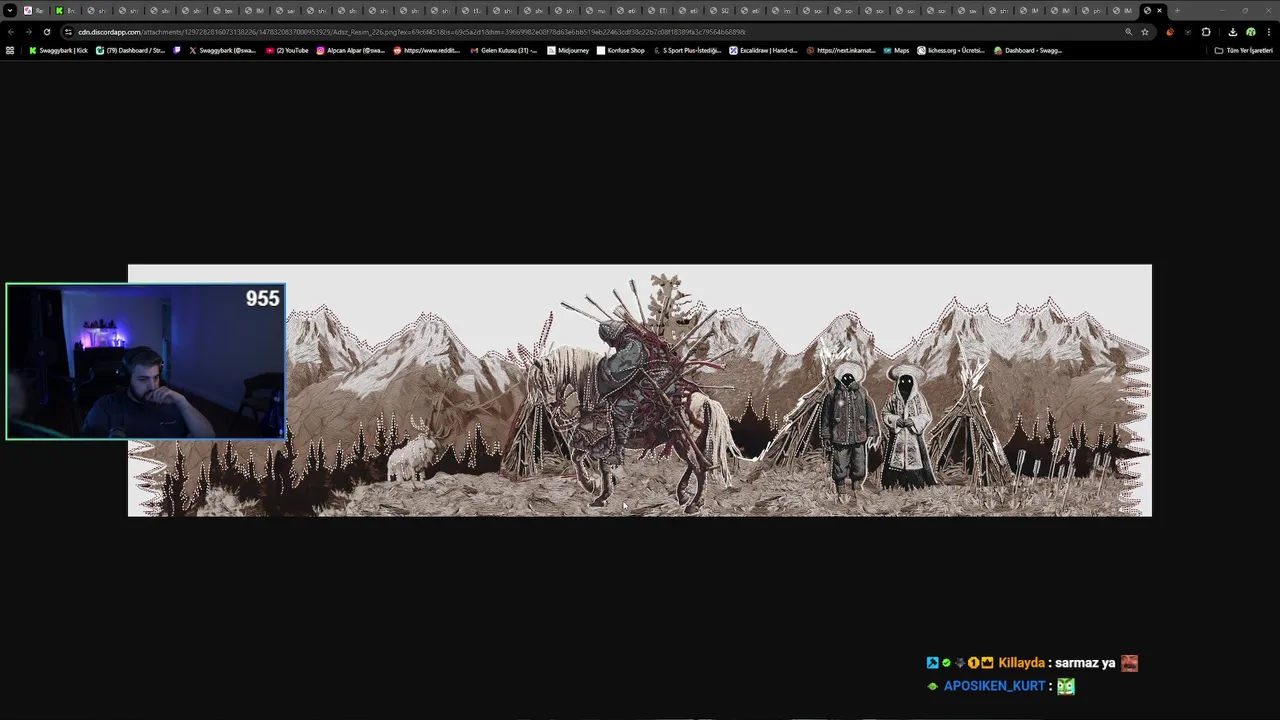
Task: Open the (2) YouTube bookmark
Action: [287, 50]
